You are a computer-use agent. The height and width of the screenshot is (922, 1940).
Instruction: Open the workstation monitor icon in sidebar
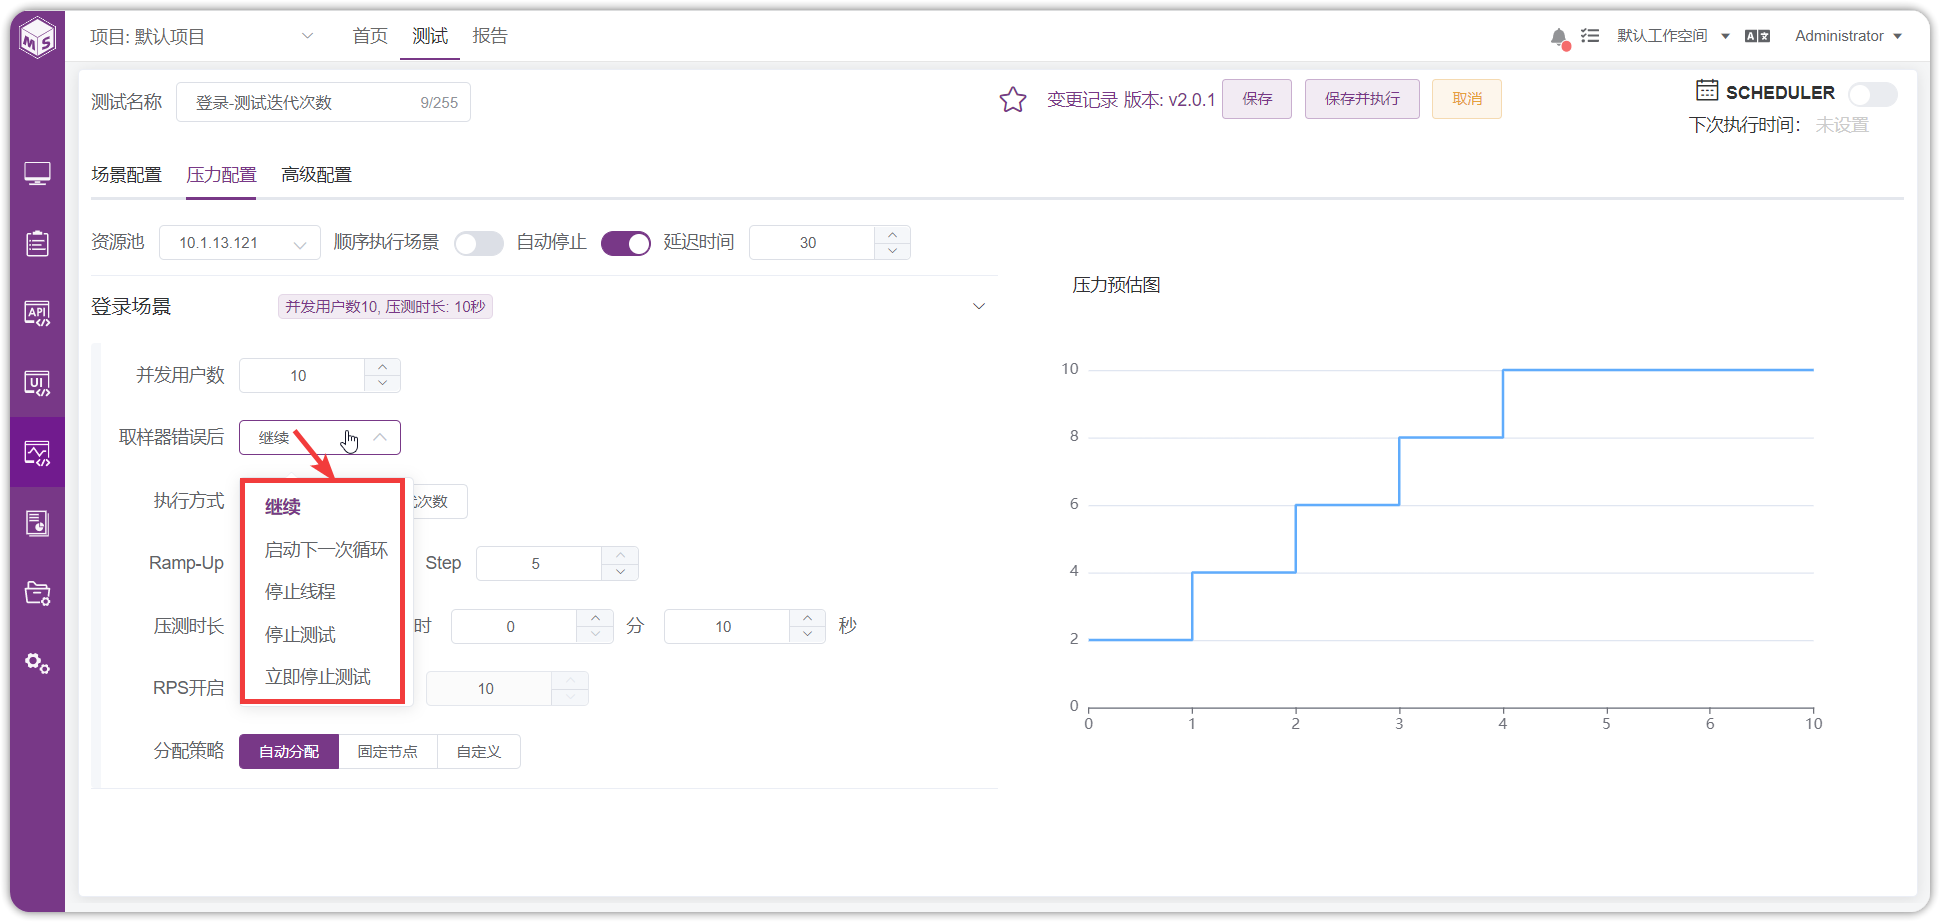(x=37, y=174)
